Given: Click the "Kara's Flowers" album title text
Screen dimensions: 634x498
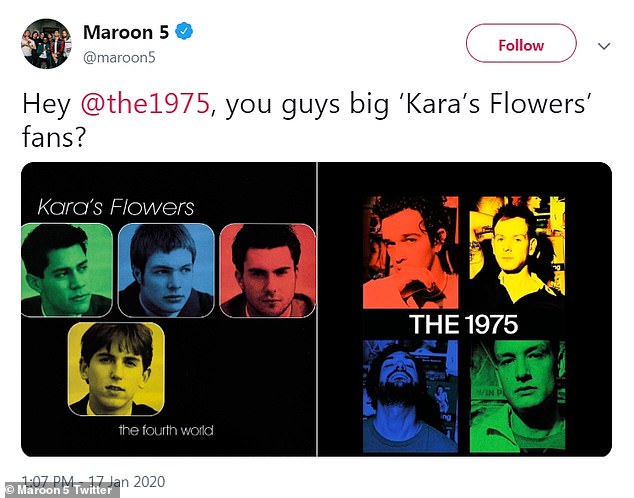Looking at the screenshot, I should 116,208.
